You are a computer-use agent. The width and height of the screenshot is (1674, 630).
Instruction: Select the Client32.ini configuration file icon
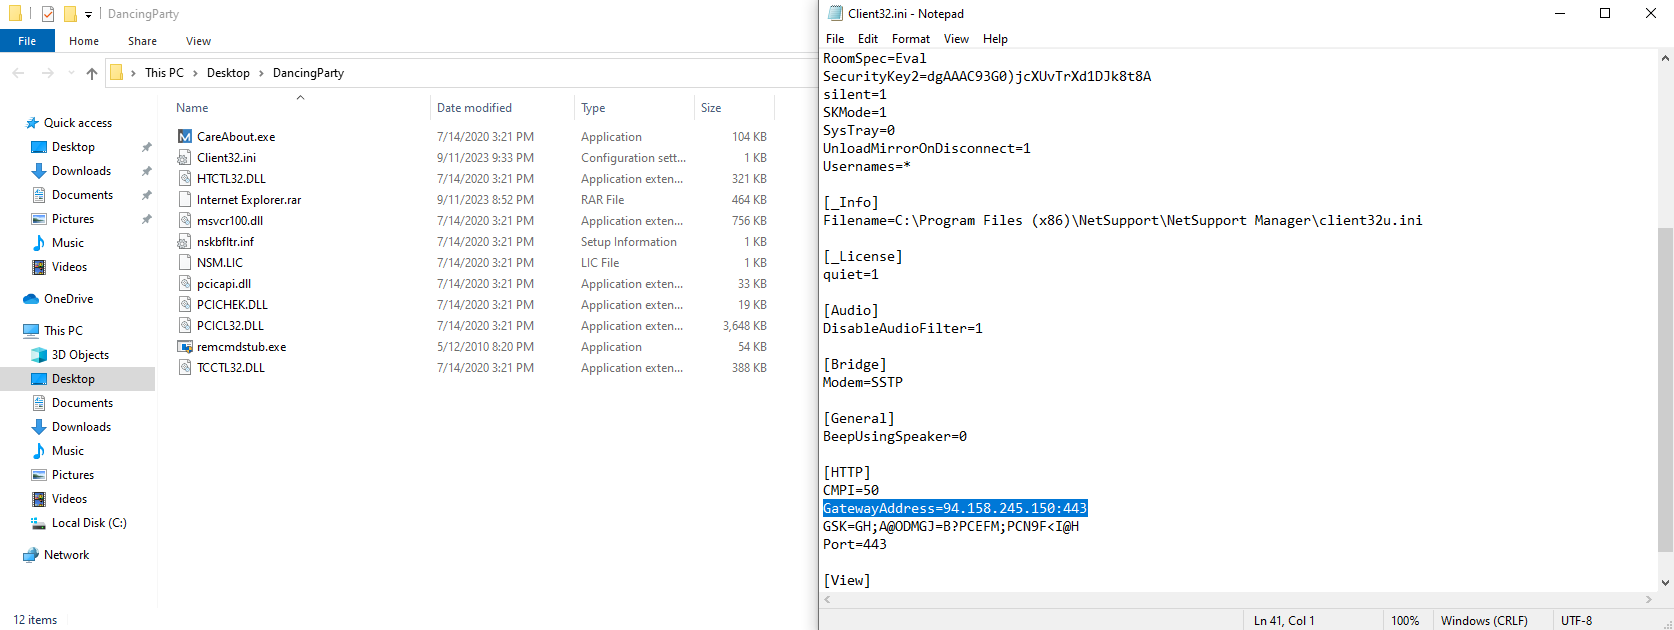pyautogui.click(x=185, y=158)
